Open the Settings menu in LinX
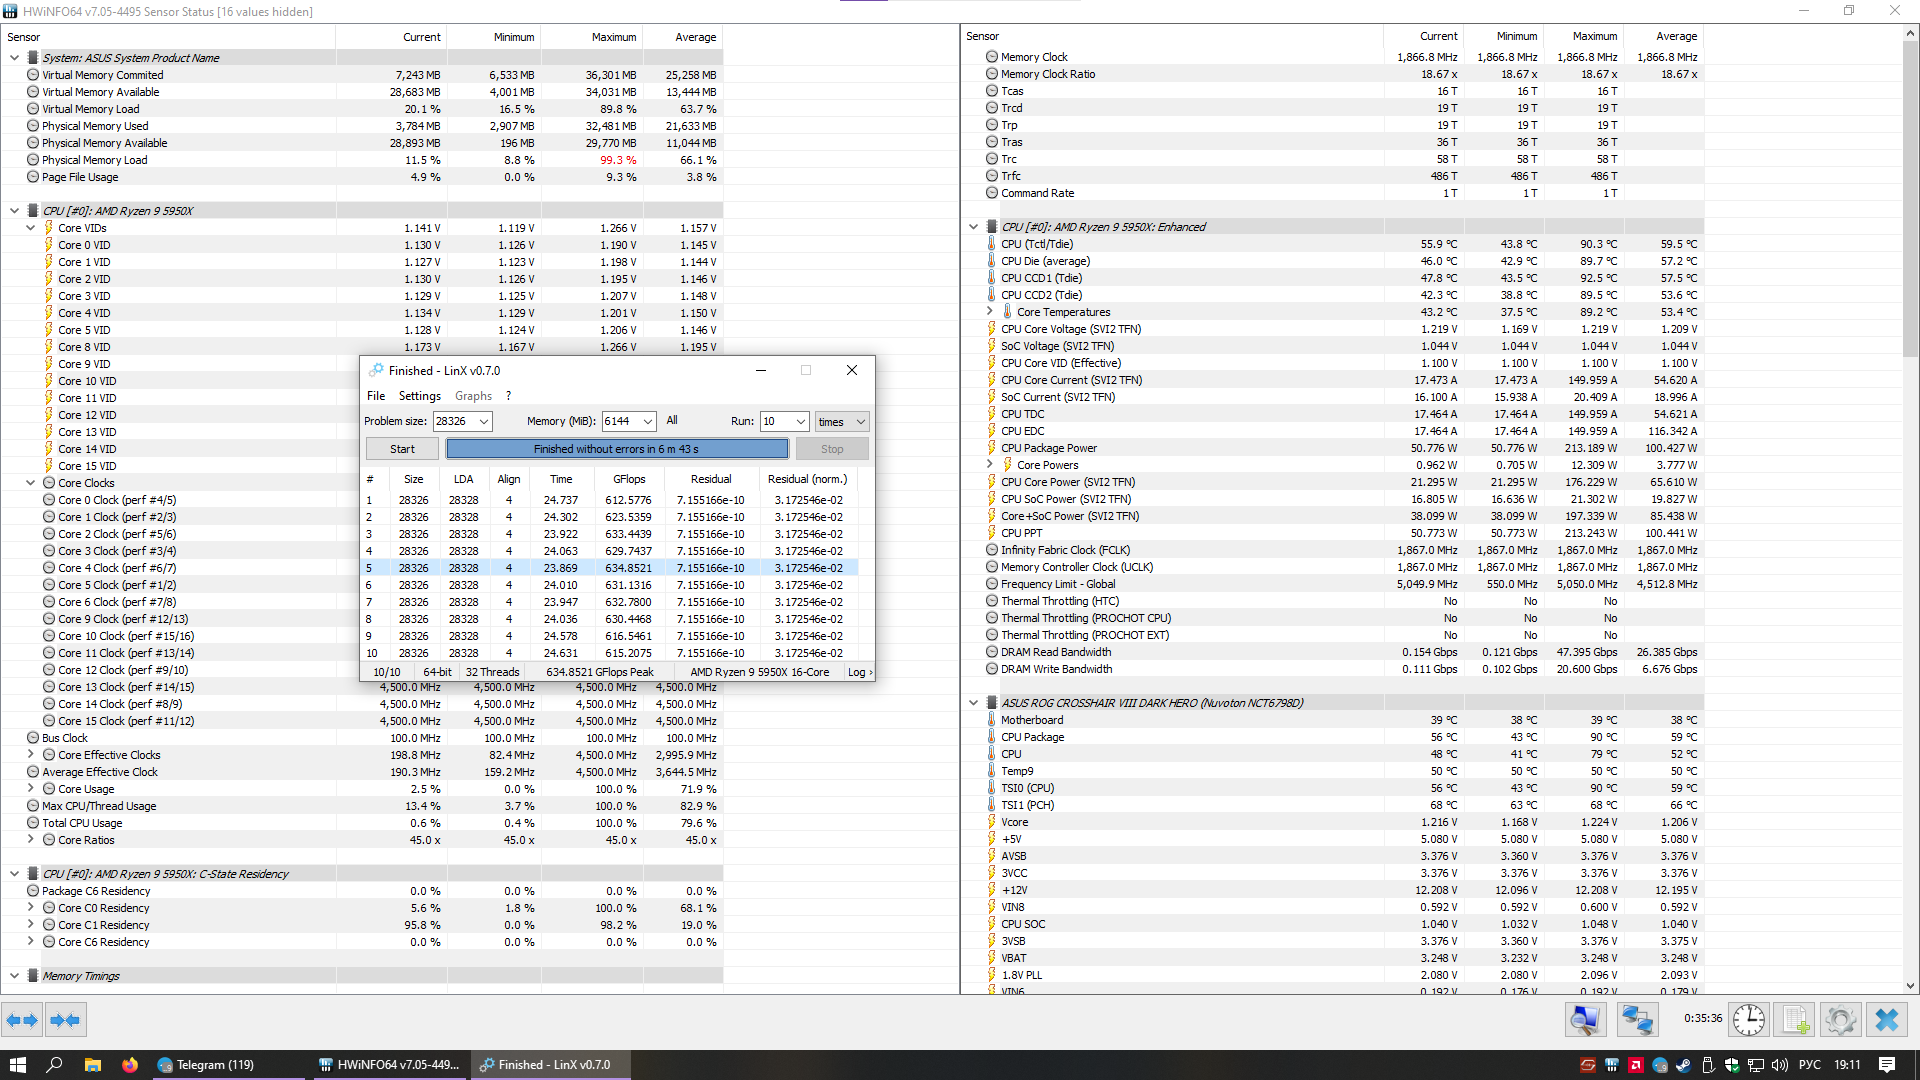The width and height of the screenshot is (1920, 1080). click(x=419, y=396)
